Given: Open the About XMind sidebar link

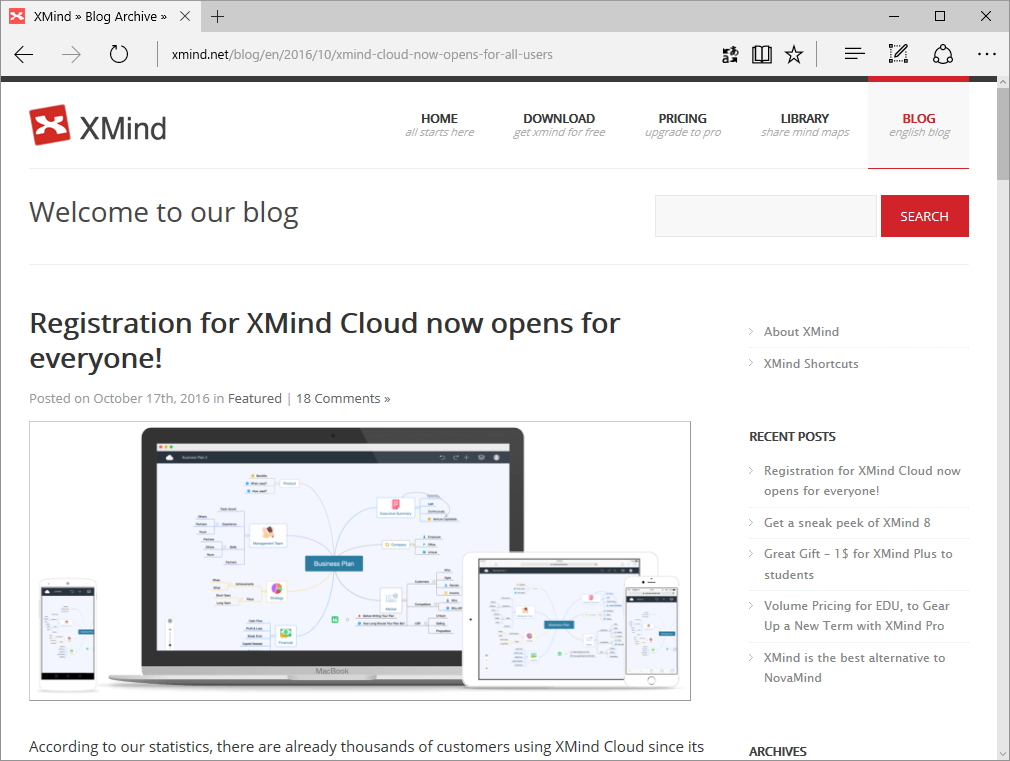Looking at the screenshot, I should (x=801, y=331).
